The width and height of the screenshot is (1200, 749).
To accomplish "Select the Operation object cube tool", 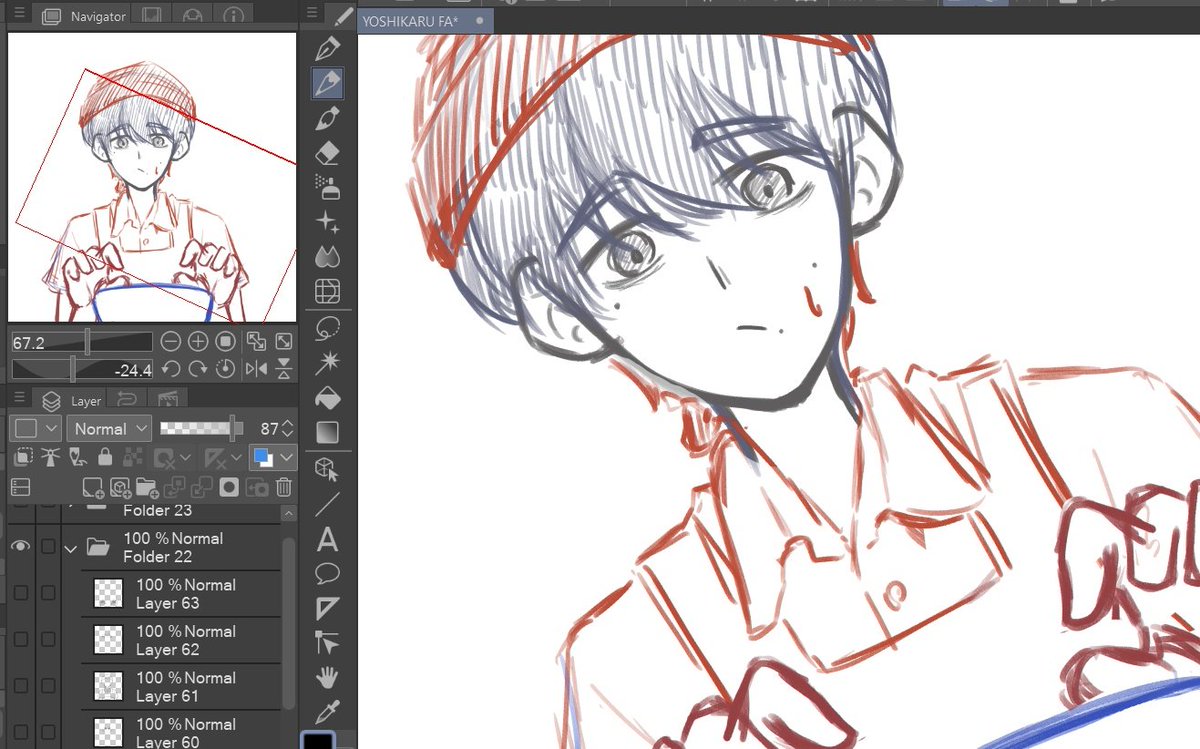I will pos(327,469).
